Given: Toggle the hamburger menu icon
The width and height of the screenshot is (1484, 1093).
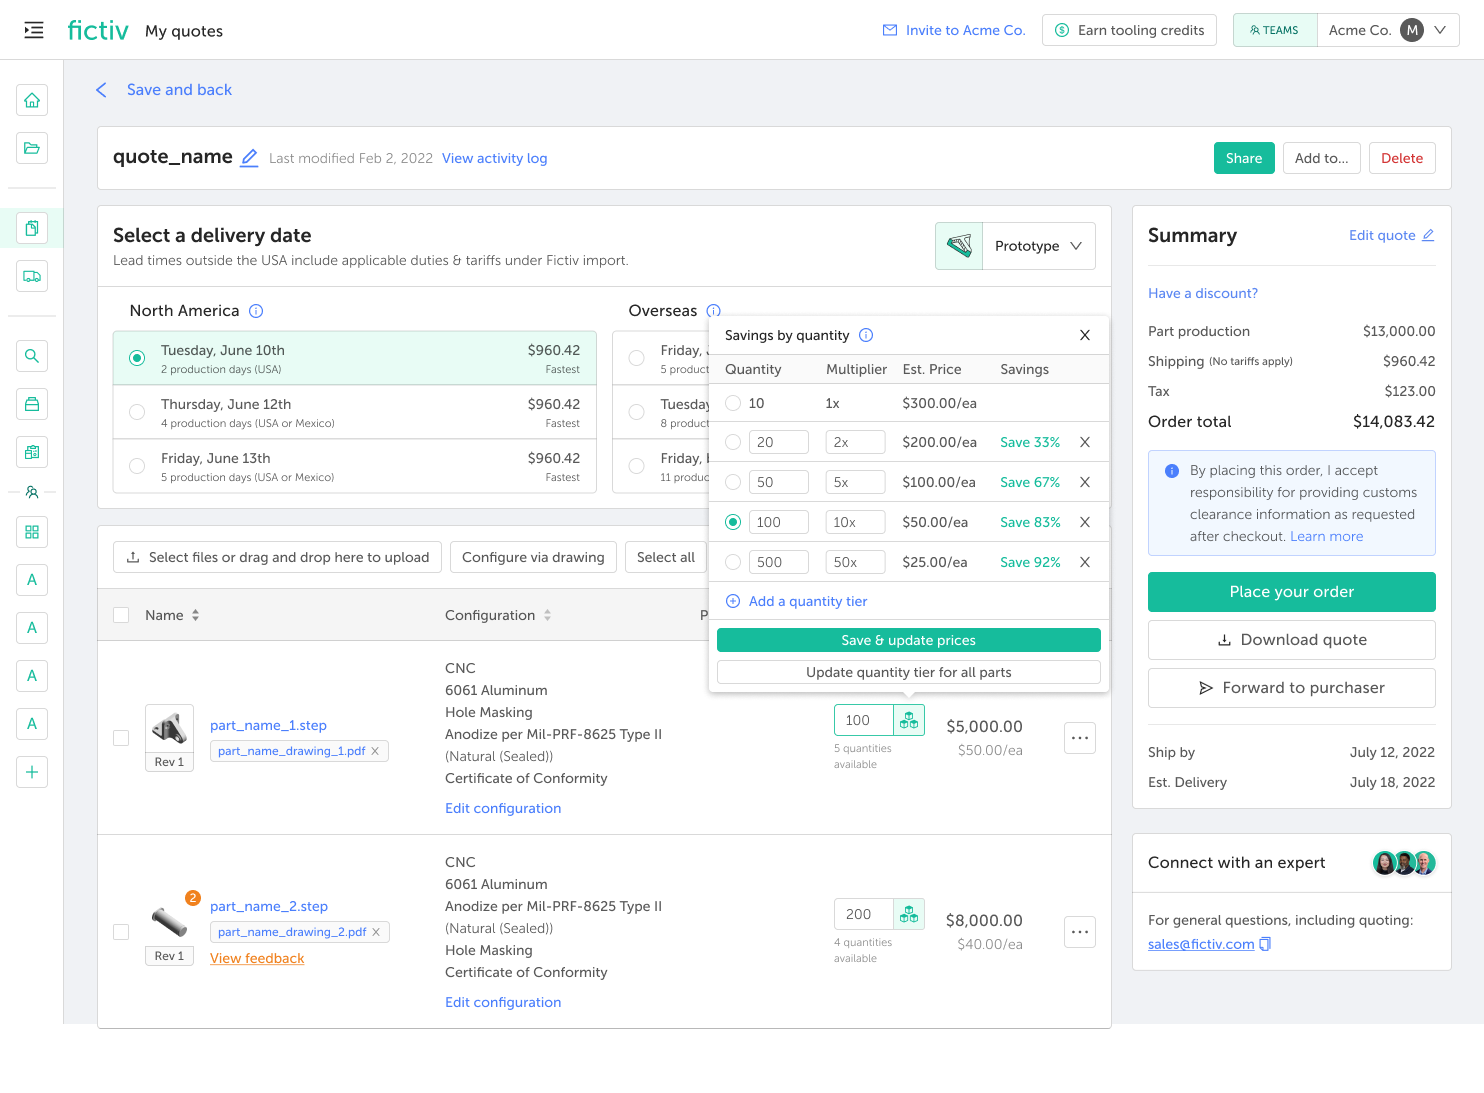Looking at the screenshot, I should pyautogui.click(x=34, y=30).
